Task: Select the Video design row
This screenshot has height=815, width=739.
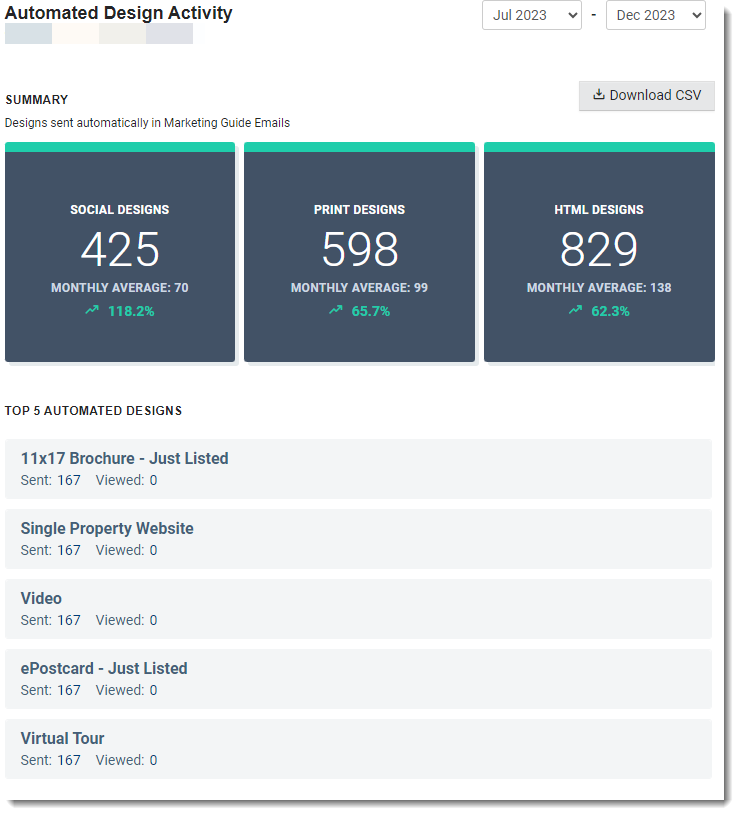Action: [358, 608]
